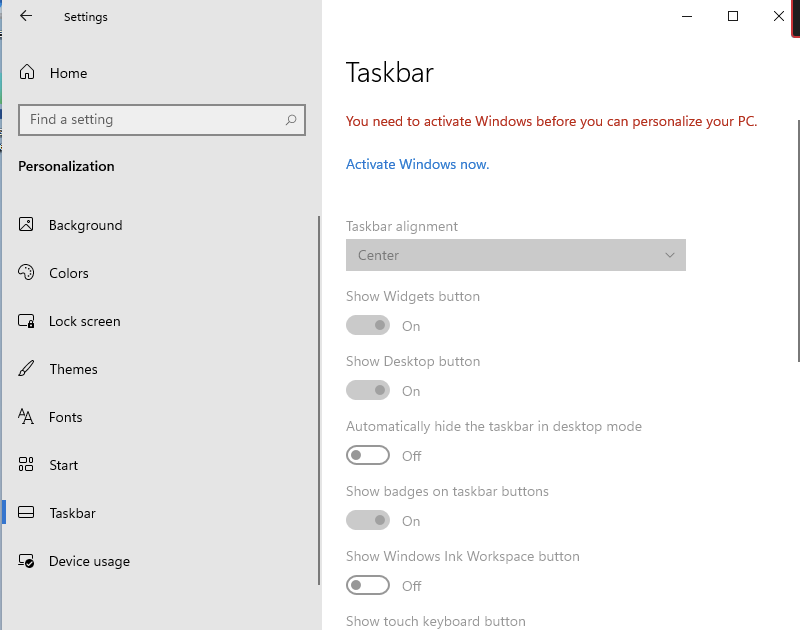Toggle the Show Widgets button switch

[x=367, y=325]
